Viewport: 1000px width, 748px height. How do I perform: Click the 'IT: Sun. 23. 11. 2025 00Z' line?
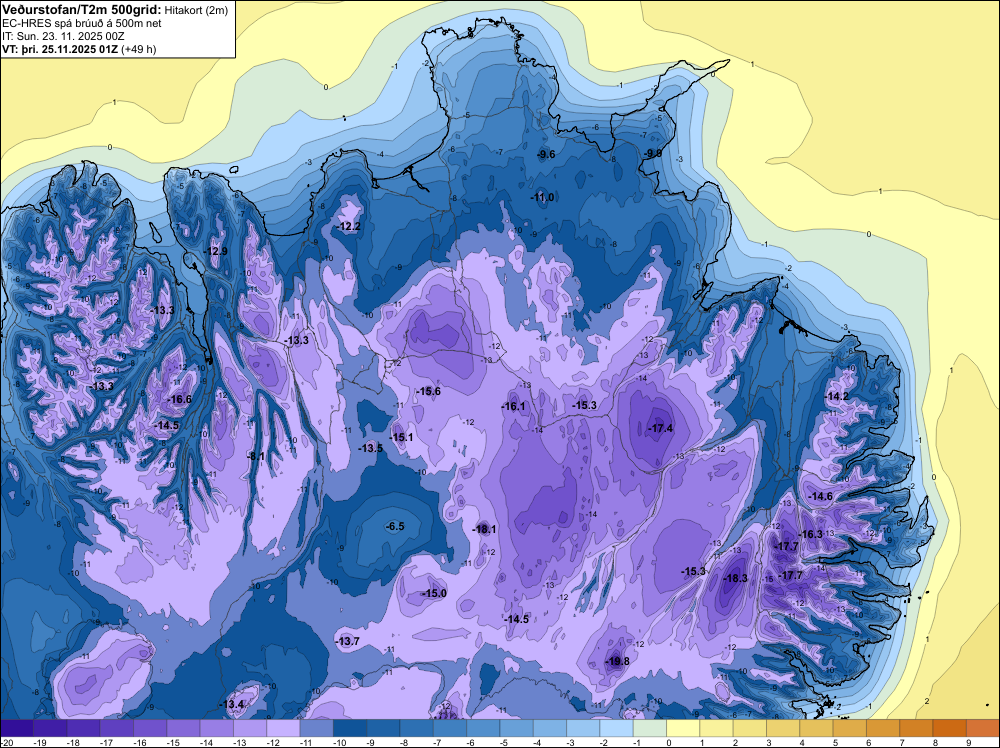click(63, 36)
